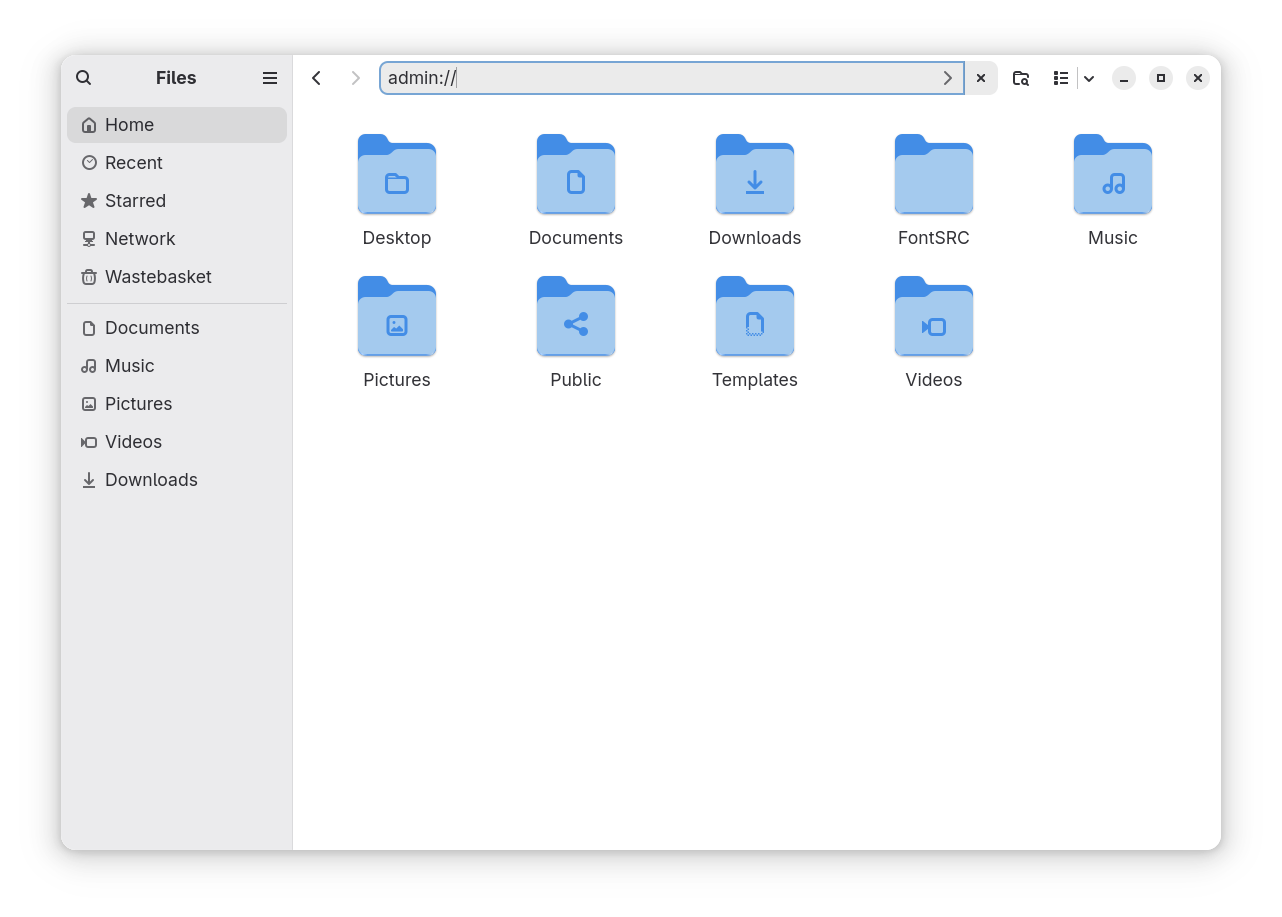Open Network from the sidebar
The width and height of the screenshot is (1282, 917).
click(140, 239)
